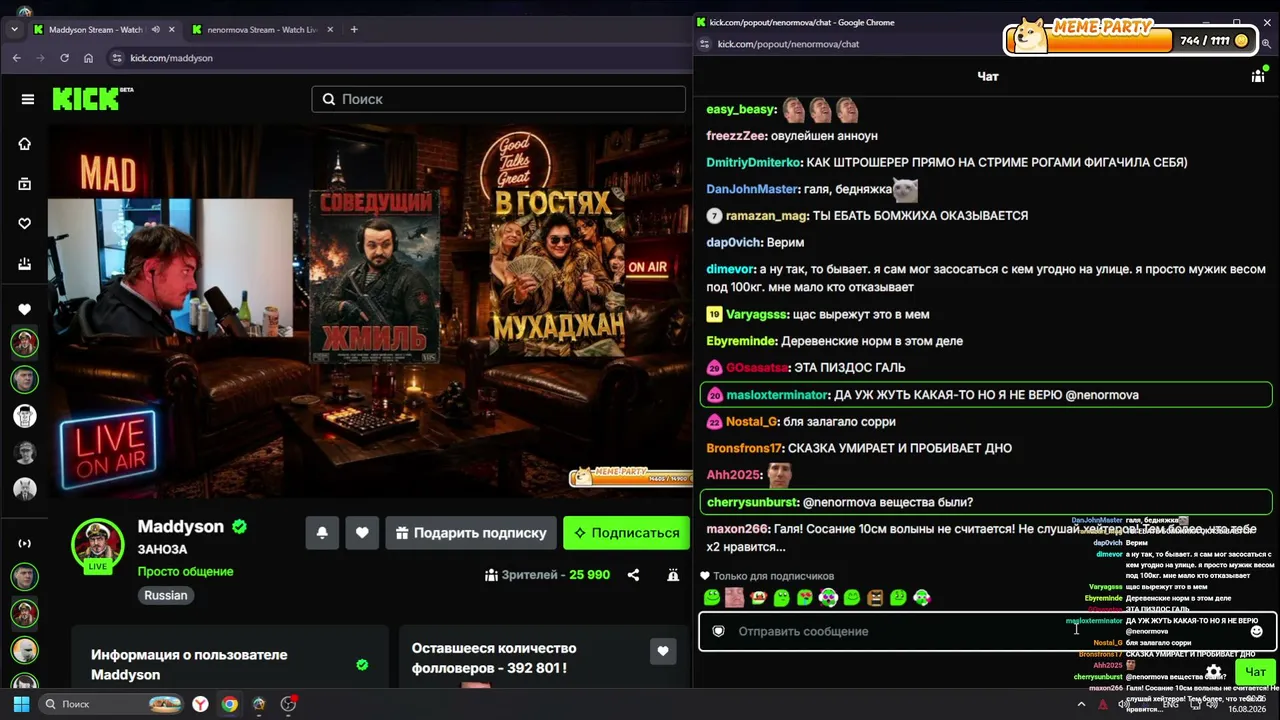This screenshot has height=720, width=1280.
Task: Click the heart on the followers-goal panel
Action: (663, 652)
